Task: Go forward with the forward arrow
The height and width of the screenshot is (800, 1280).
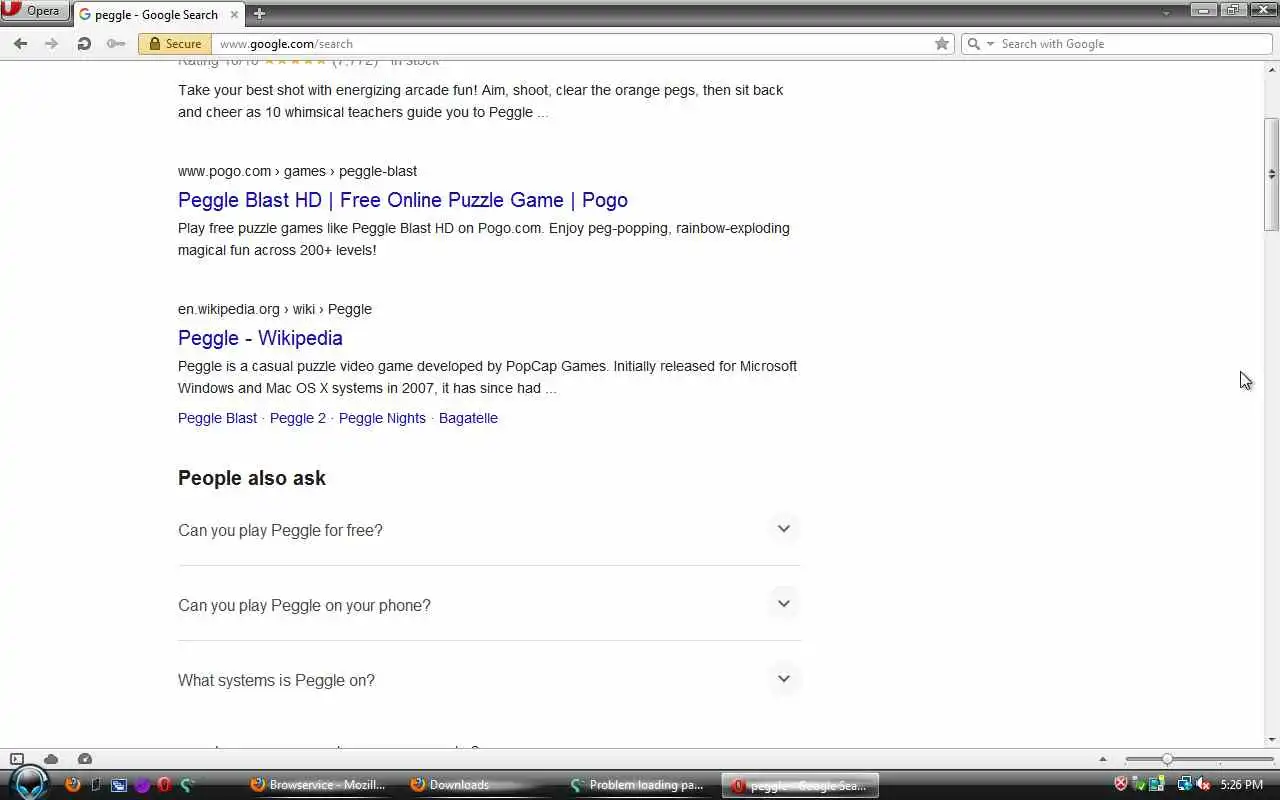Action: point(52,43)
